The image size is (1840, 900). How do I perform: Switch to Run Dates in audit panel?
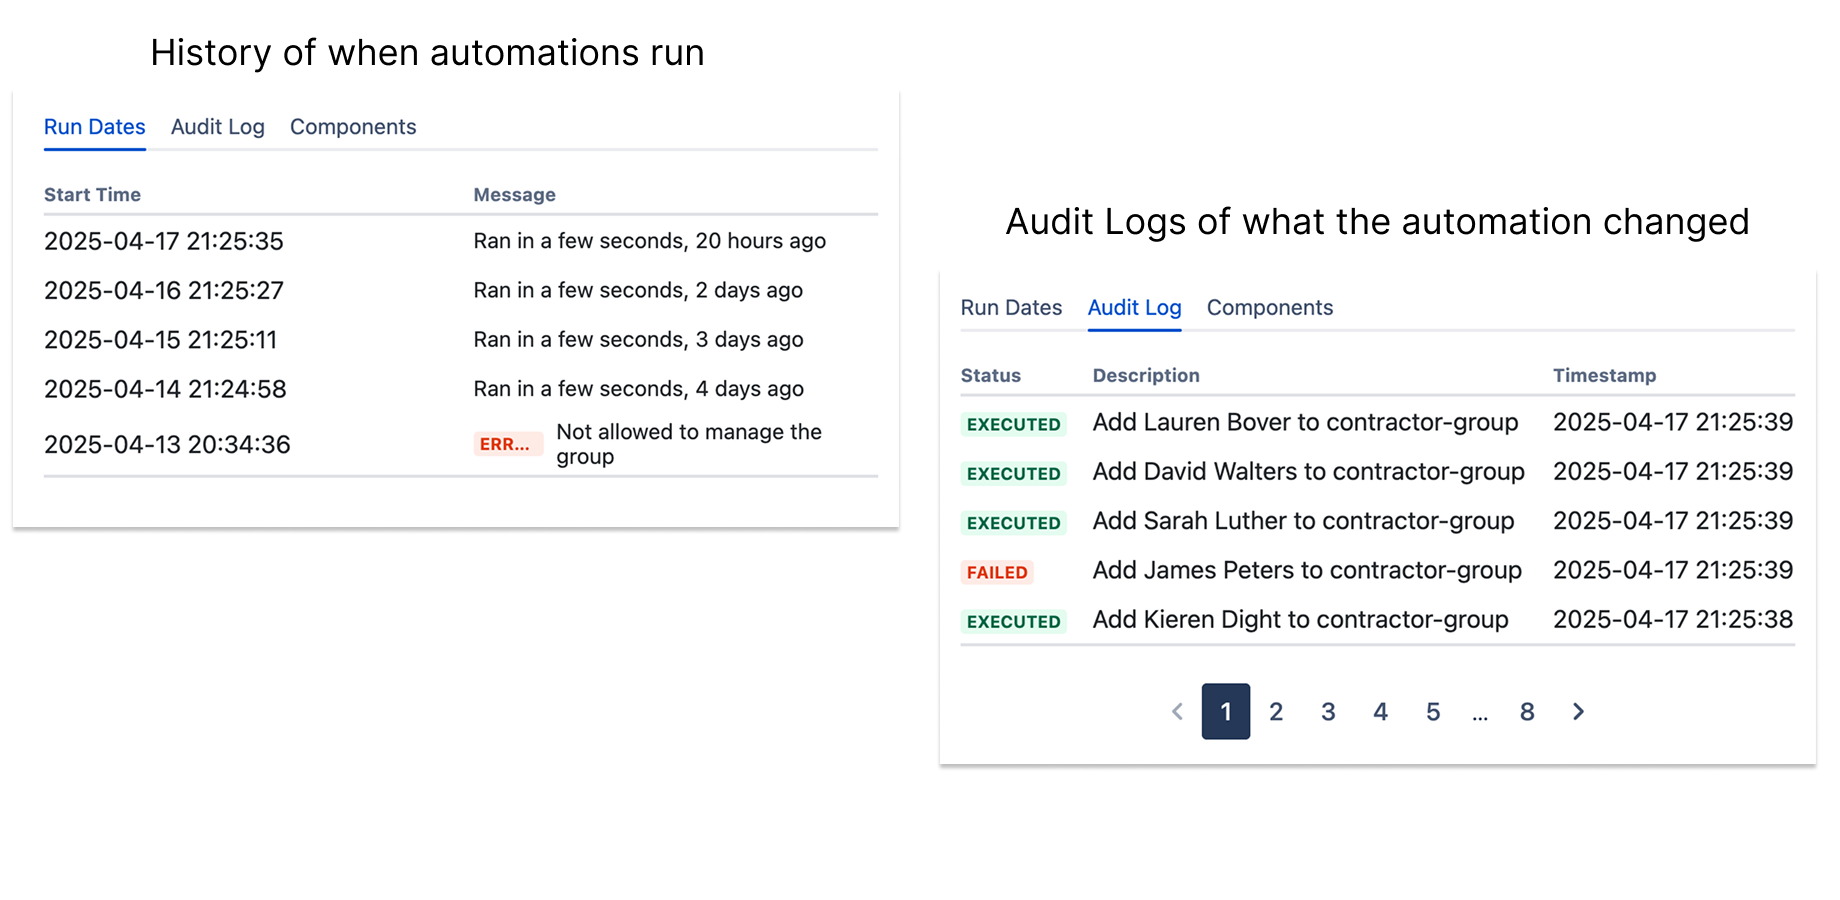[1011, 308]
